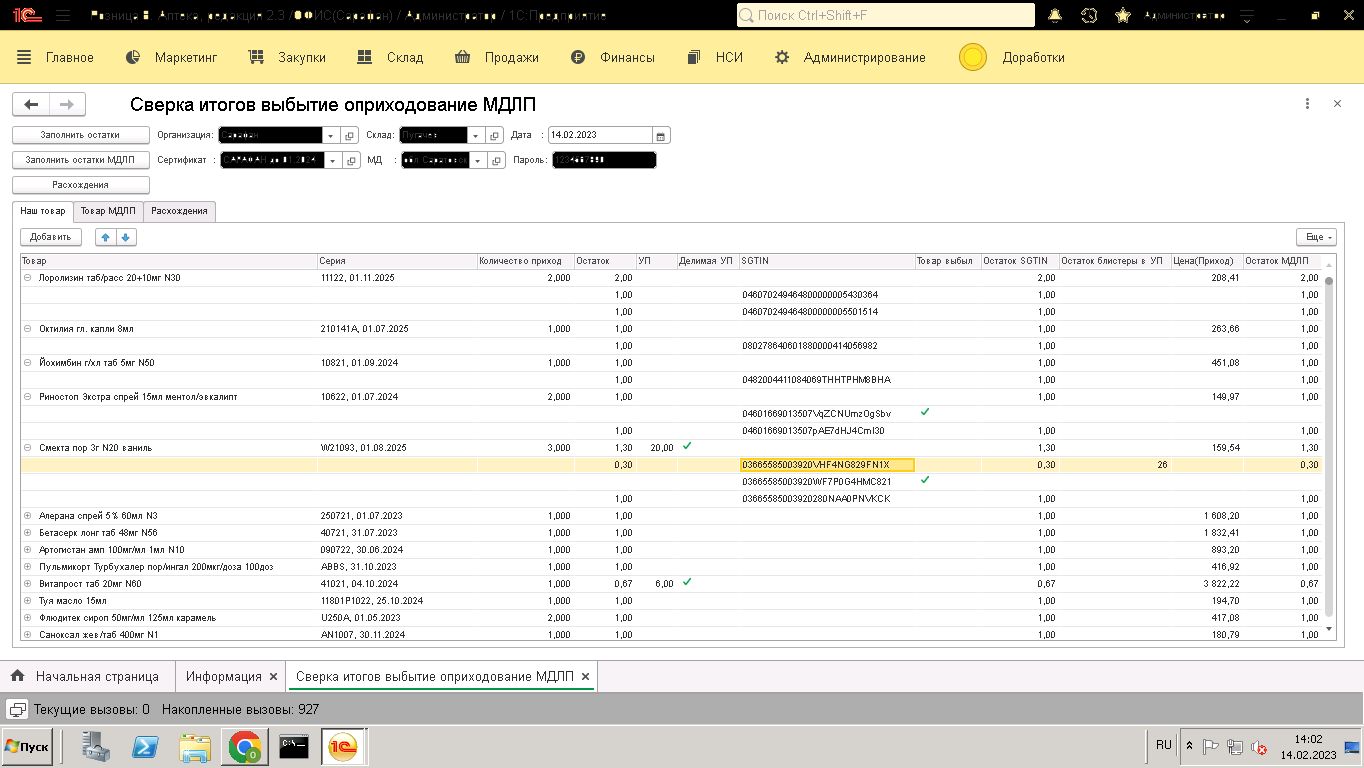The height and width of the screenshot is (768, 1364).
Task: Click the table's scroll-down arrow
Action: (1329, 629)
